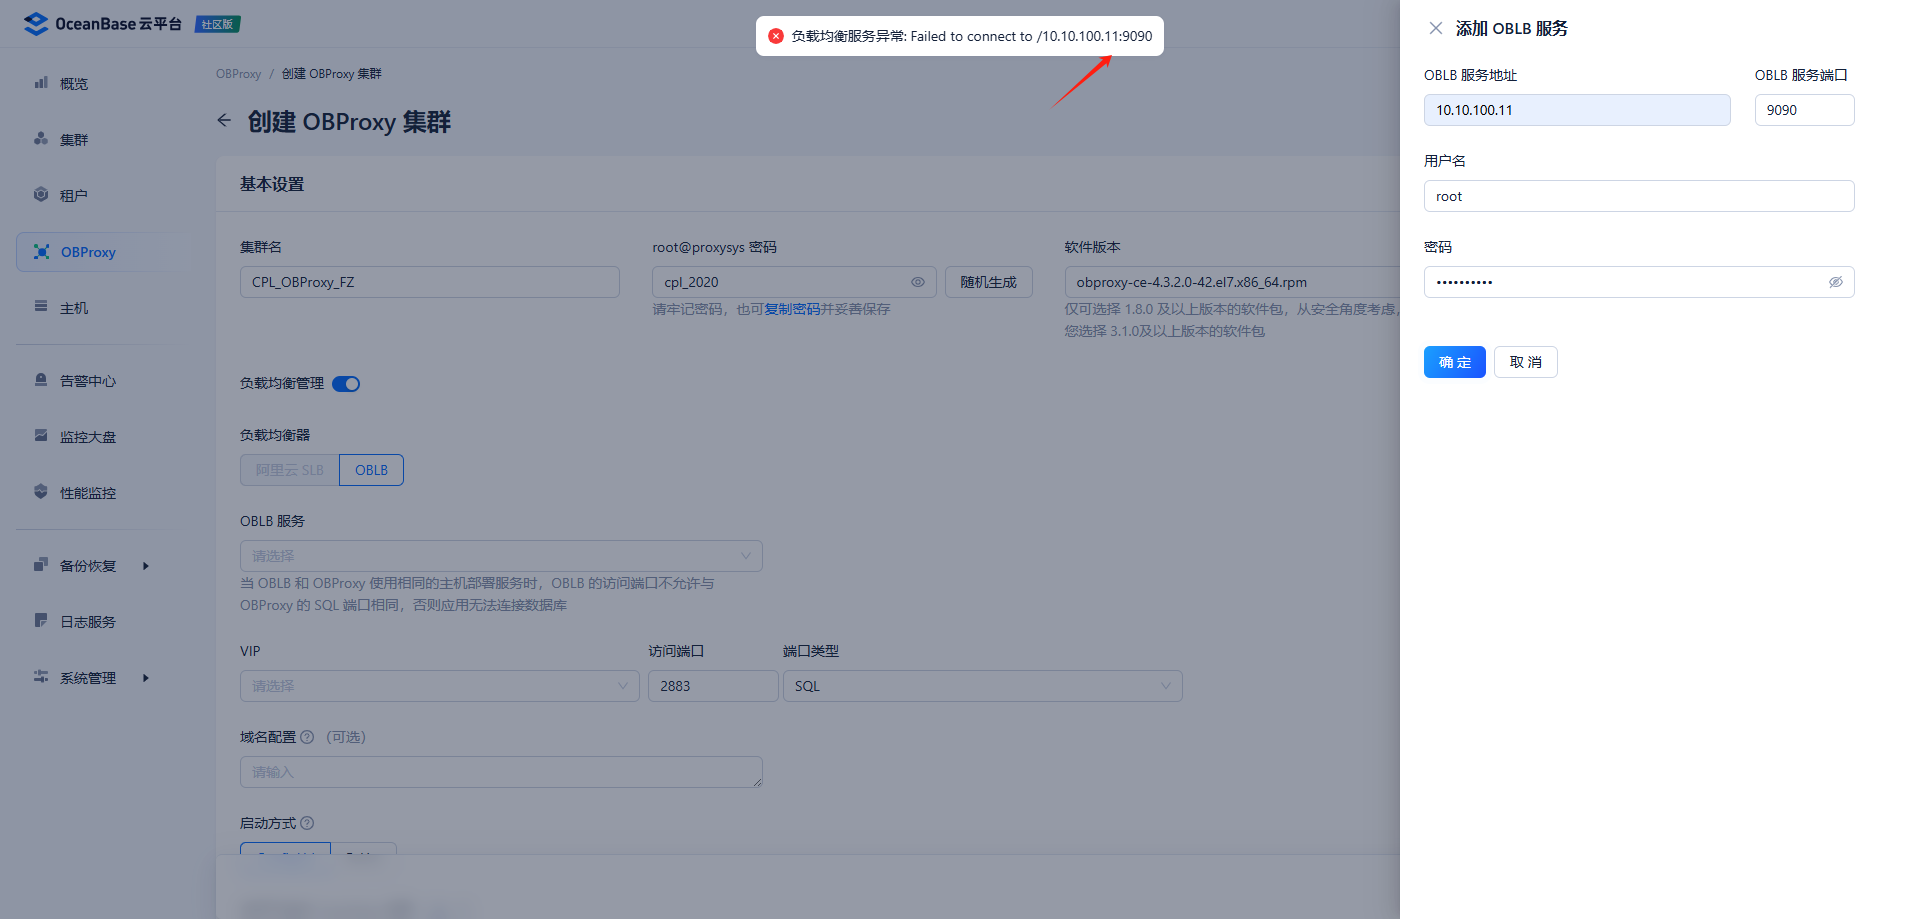1920x919 pixels.
Task: Open the OBLB 服务 dropdown
Action: (501, 556)
